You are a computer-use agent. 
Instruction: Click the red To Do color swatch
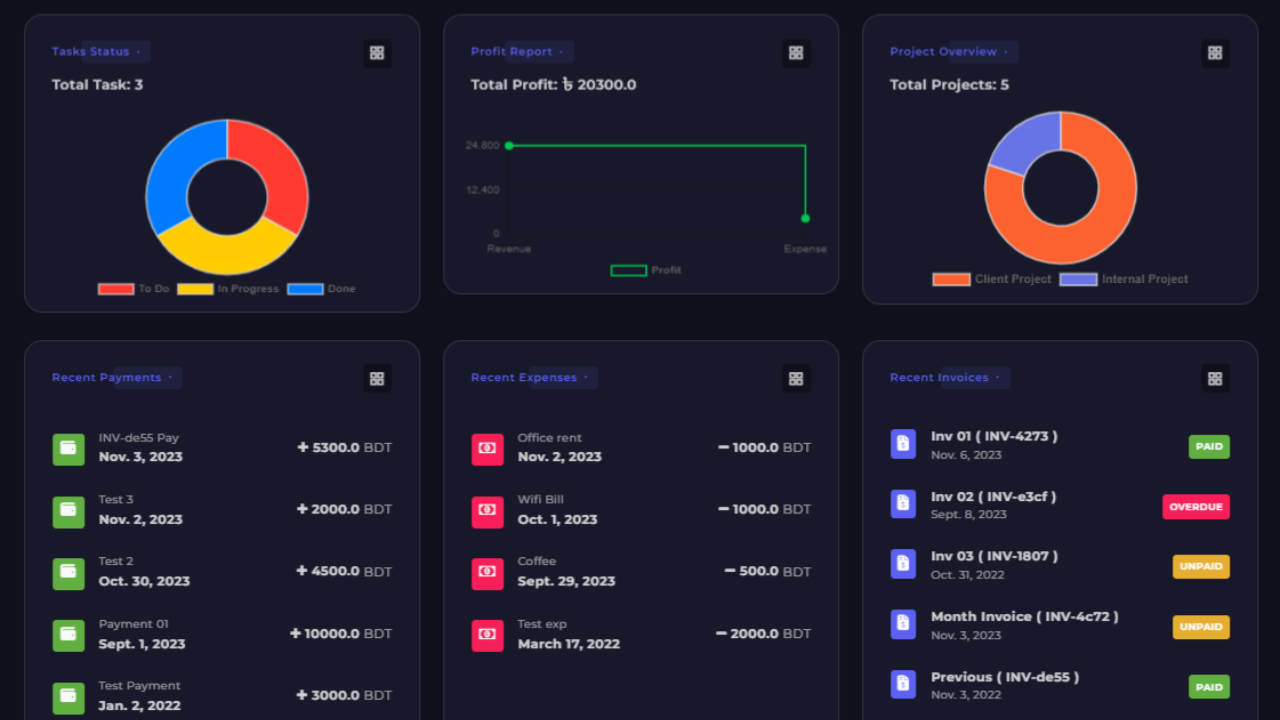(115, 288)
